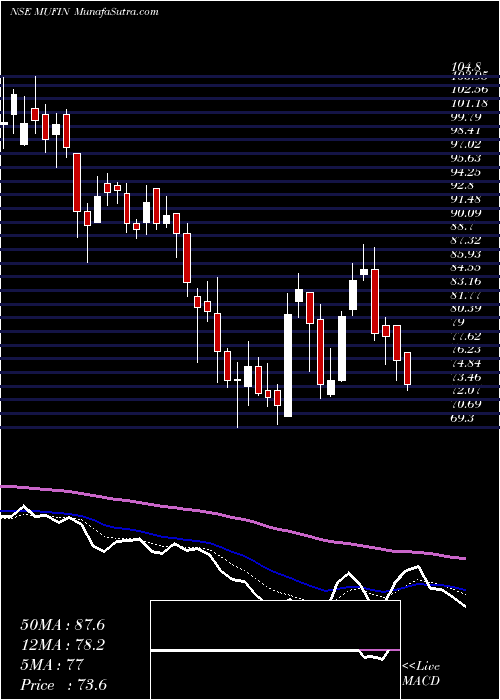Click the 70.69 price axis label
The image size is (500, 700).
point(467,405)
